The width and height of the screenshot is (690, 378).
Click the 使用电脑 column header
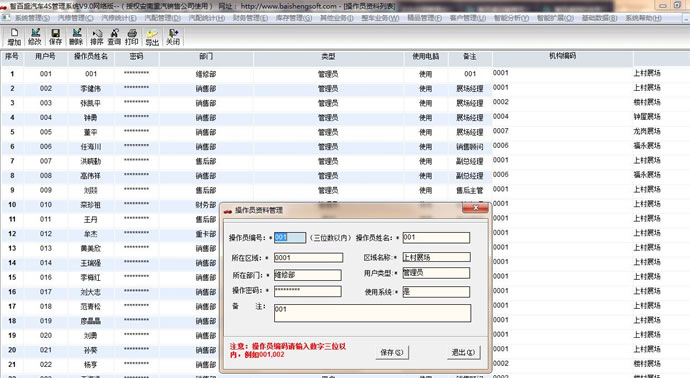(x=426, y=56)
